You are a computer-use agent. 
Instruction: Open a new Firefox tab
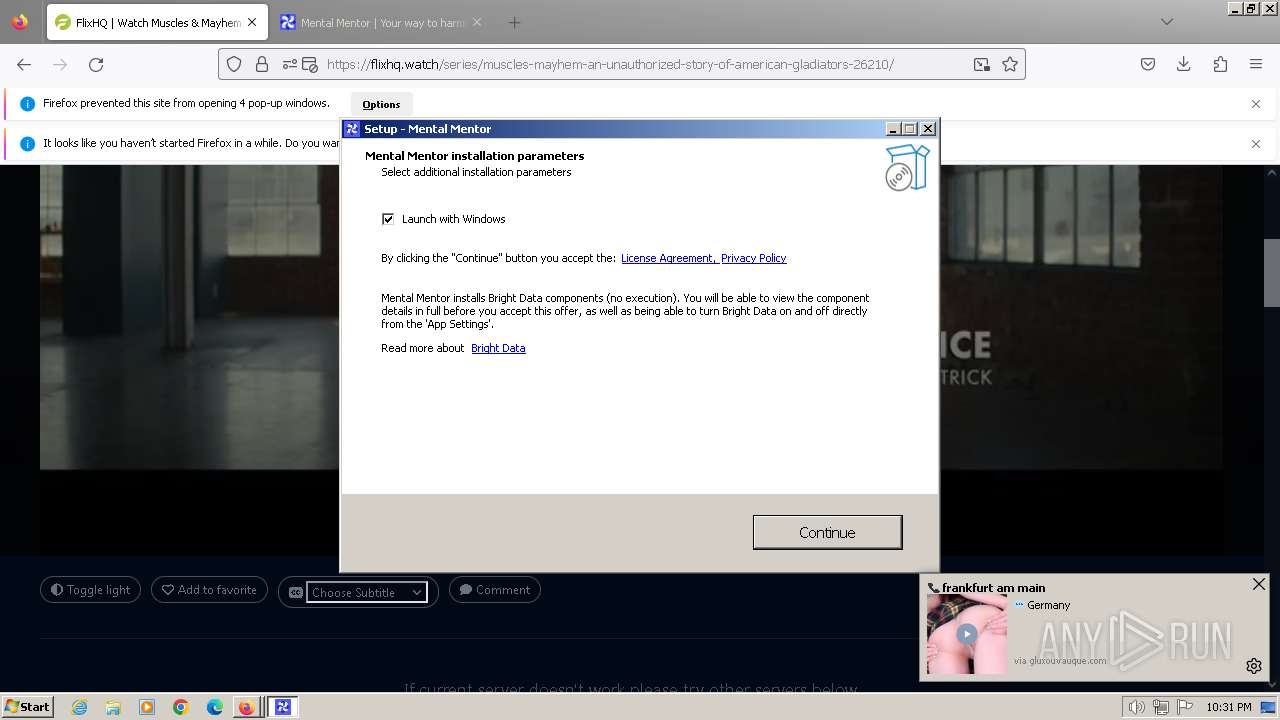514,22
